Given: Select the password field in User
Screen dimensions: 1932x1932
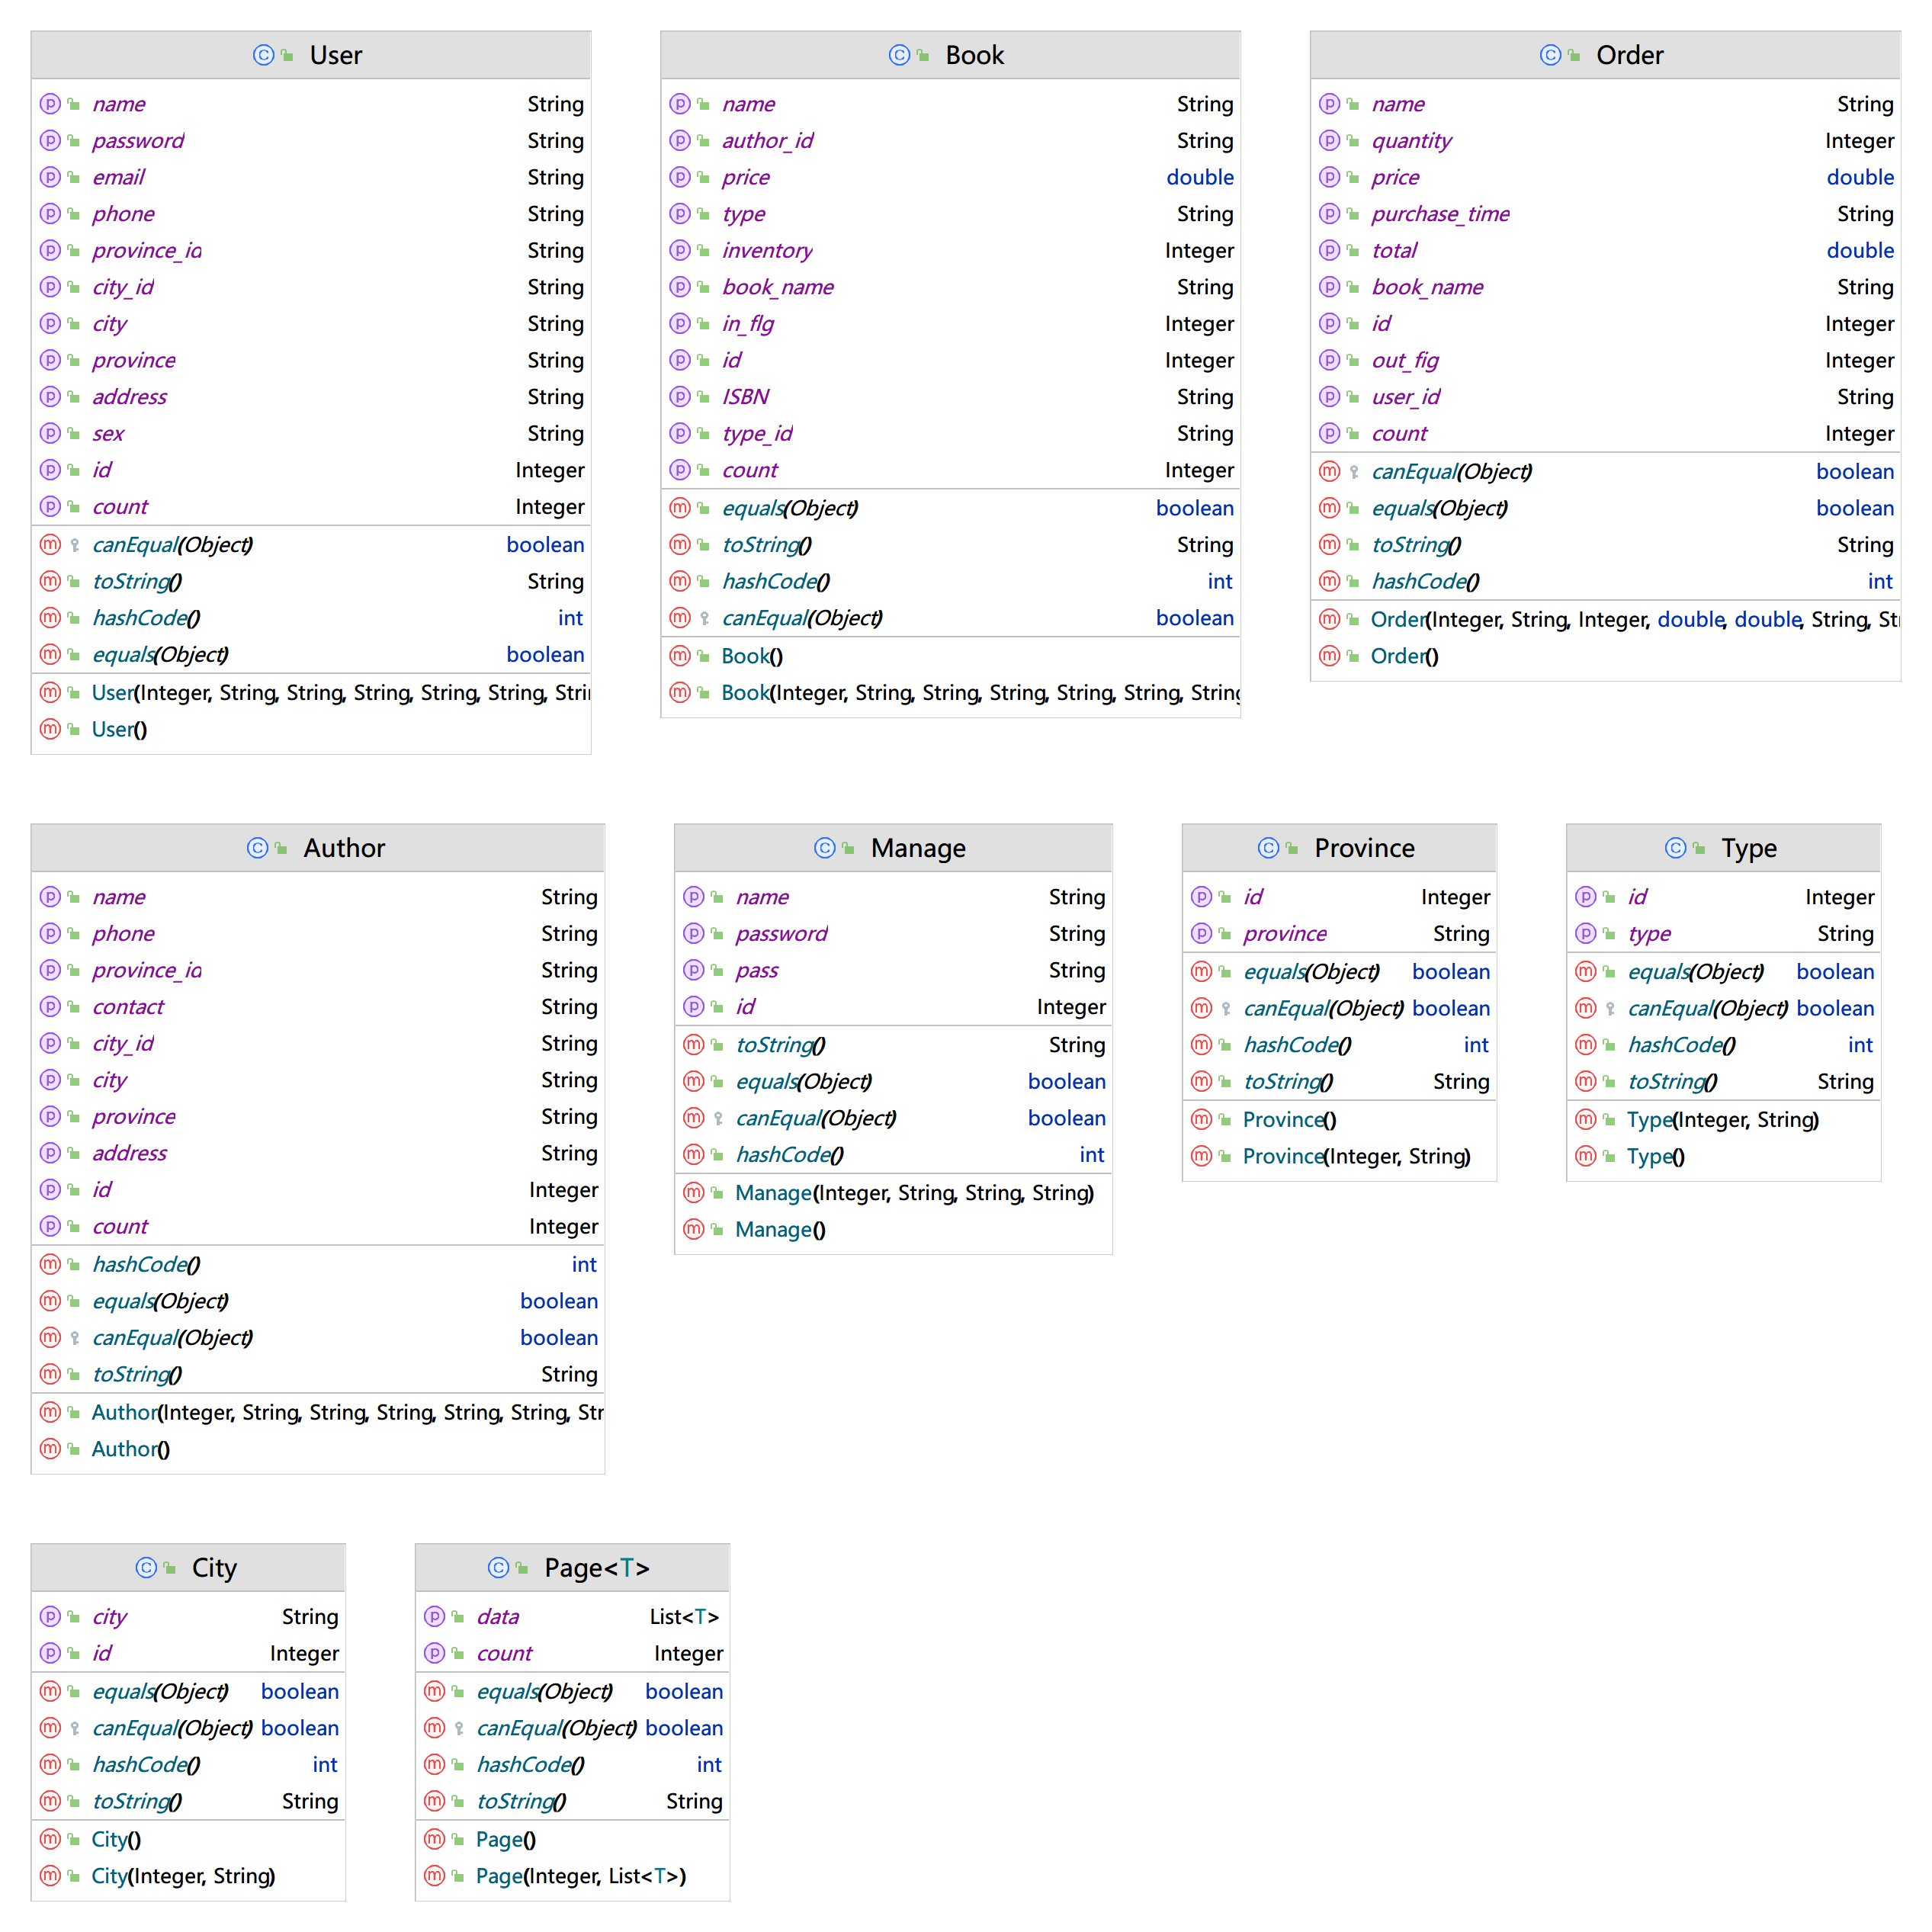Looking at the screenshot, I should coord(138,141).
